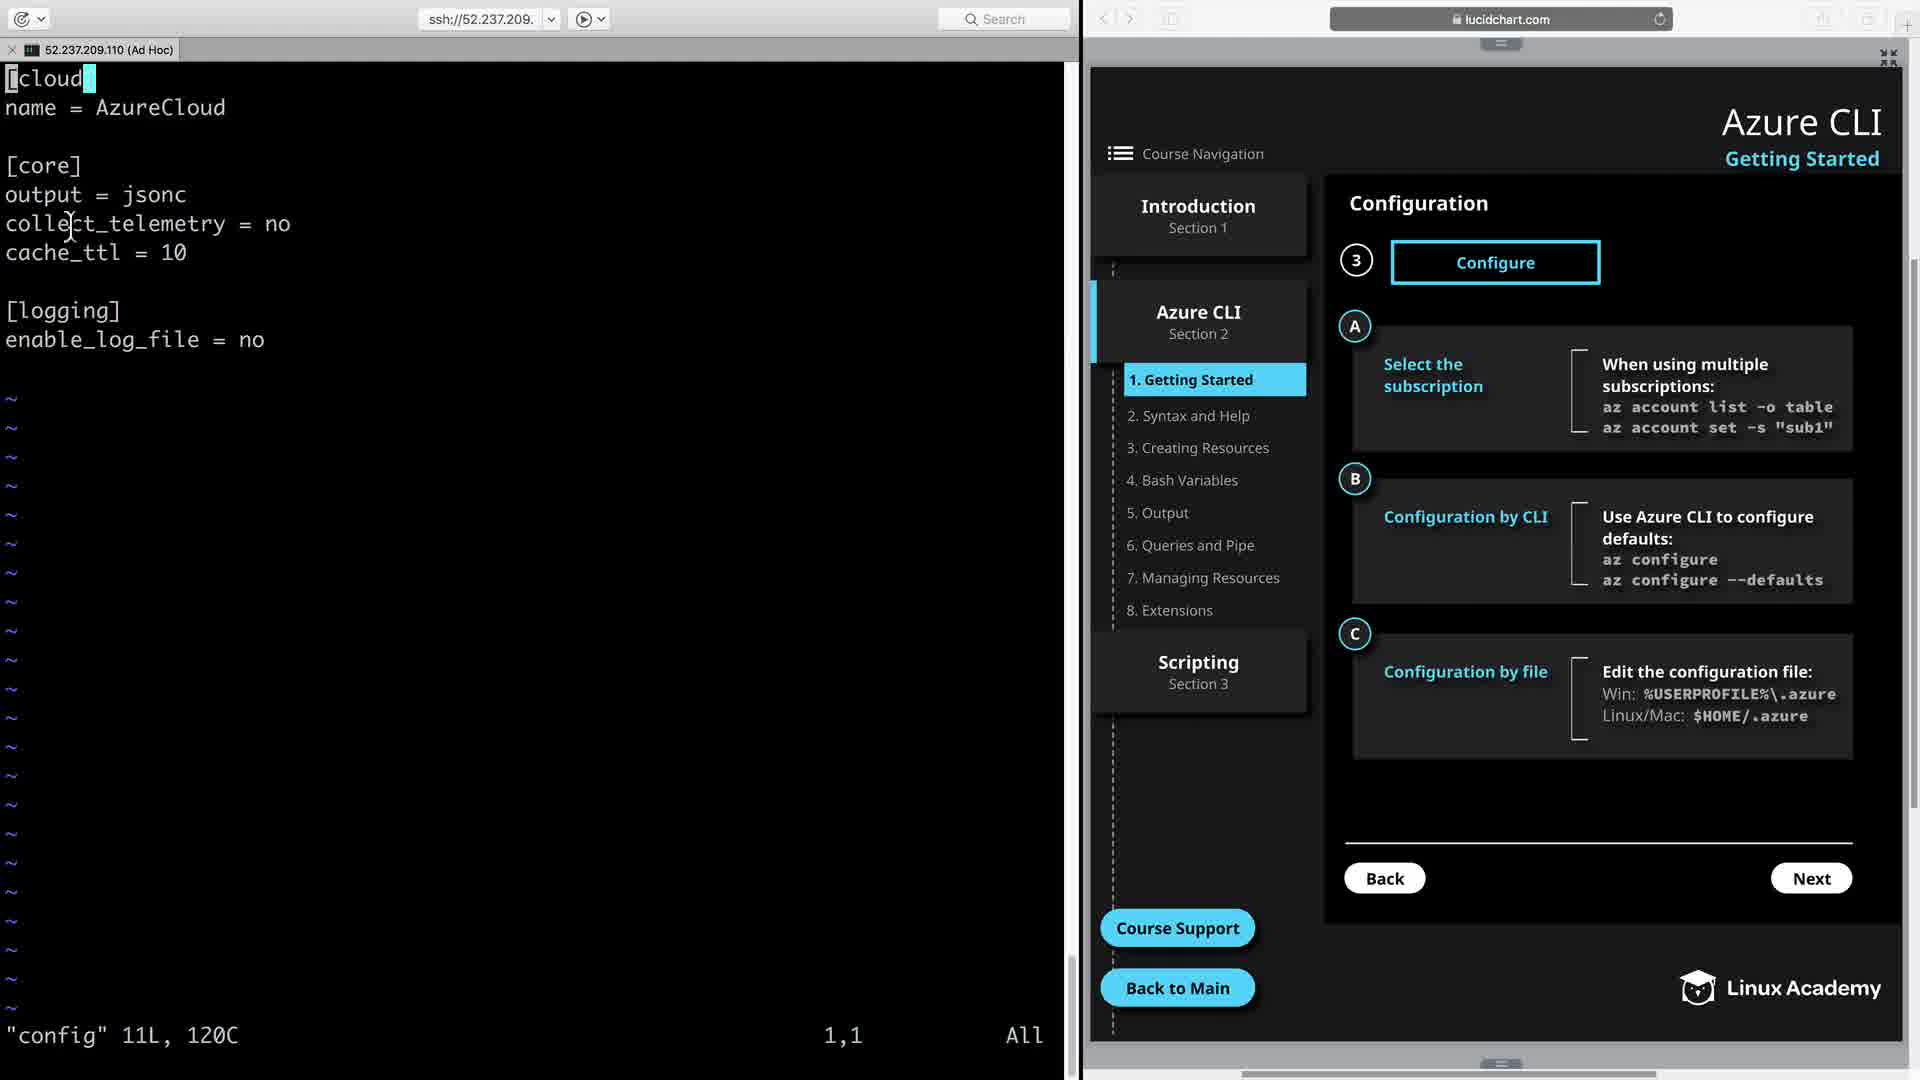Click the exit fullscreen arrows icon
The image size is (1920, 1080).
1888,58
